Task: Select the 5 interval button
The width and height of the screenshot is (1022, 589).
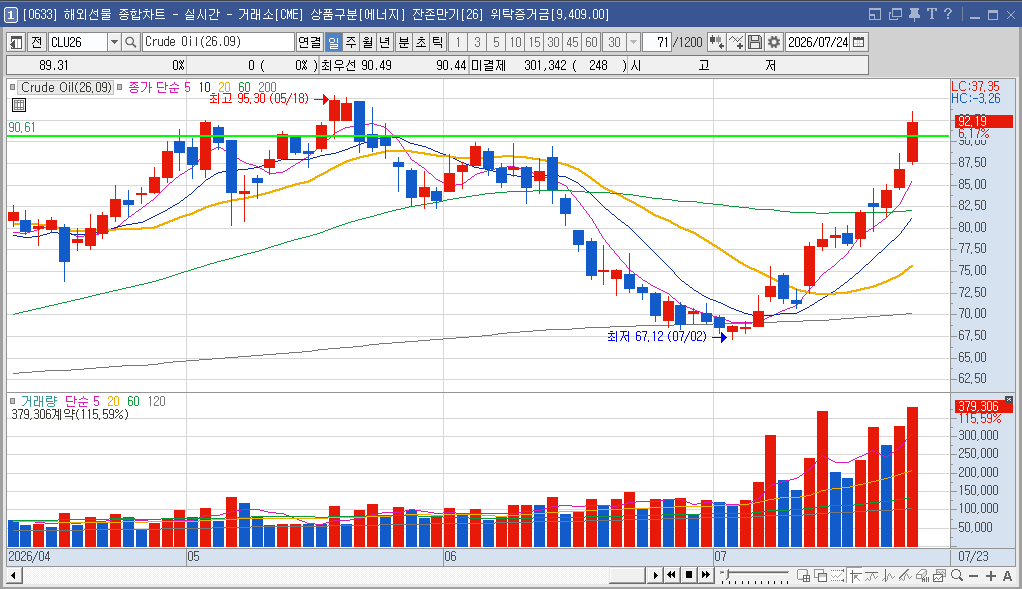Action: pos(496,42)
